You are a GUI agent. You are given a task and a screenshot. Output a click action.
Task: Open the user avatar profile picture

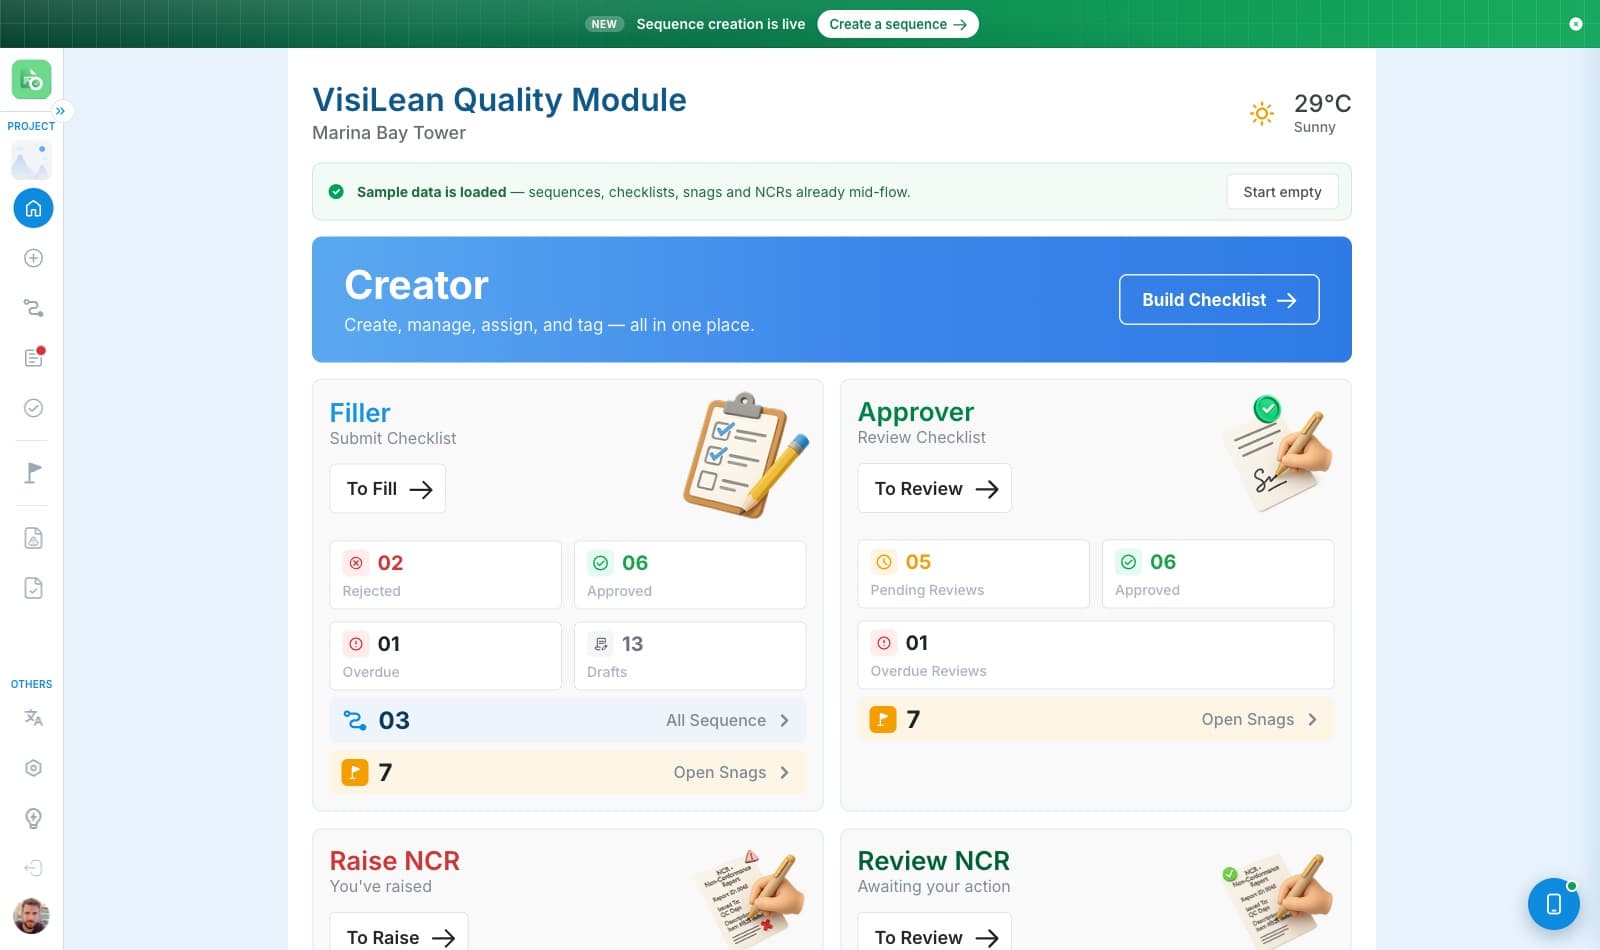point(31,916)
